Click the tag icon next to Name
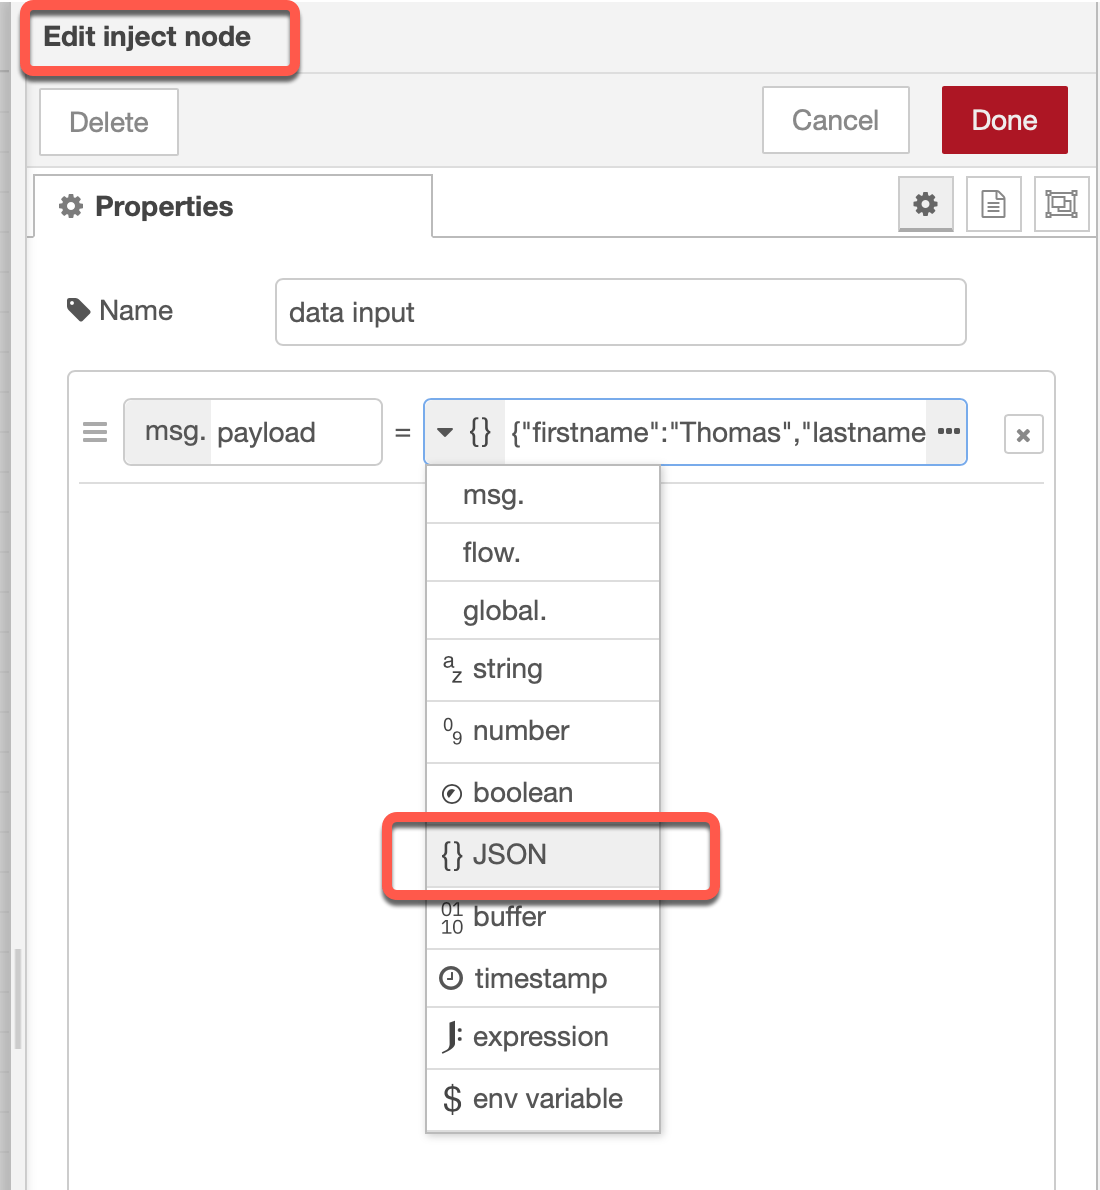 click(79, 309)
